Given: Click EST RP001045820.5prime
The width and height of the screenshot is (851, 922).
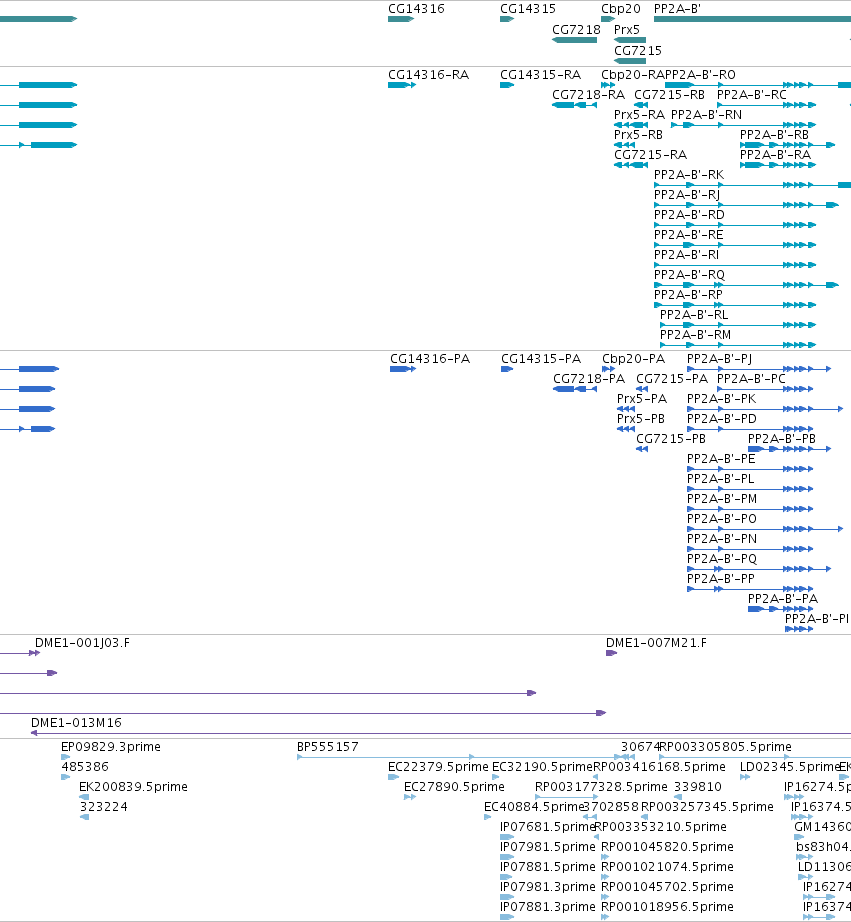Looking at the screenshot, I should click(x=667, y=847).
